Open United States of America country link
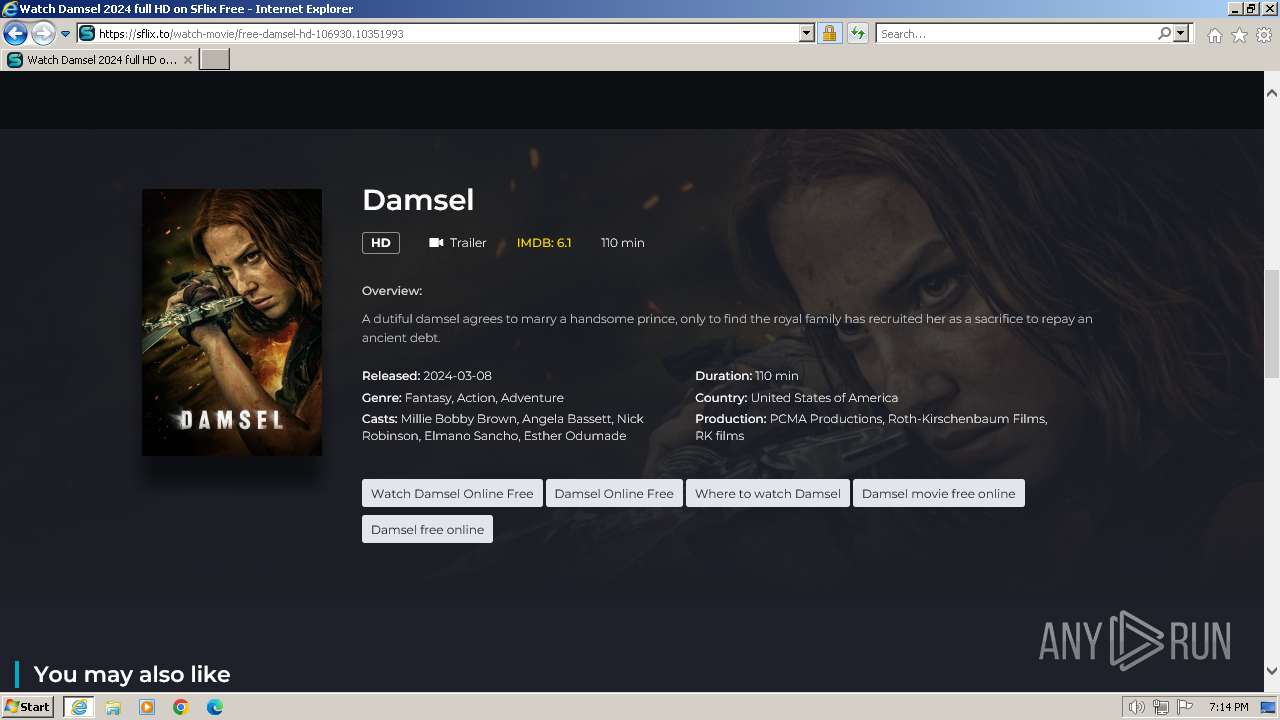The height and width of the screenshot is (720, 1280). [x=824, y=398]
